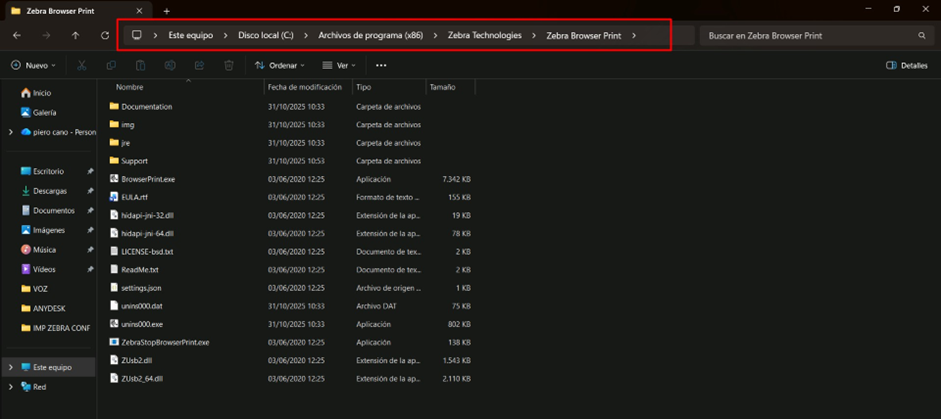Open the Ordenar sort dropdown
Screen dimensions: 941x419
pos(280,65)
